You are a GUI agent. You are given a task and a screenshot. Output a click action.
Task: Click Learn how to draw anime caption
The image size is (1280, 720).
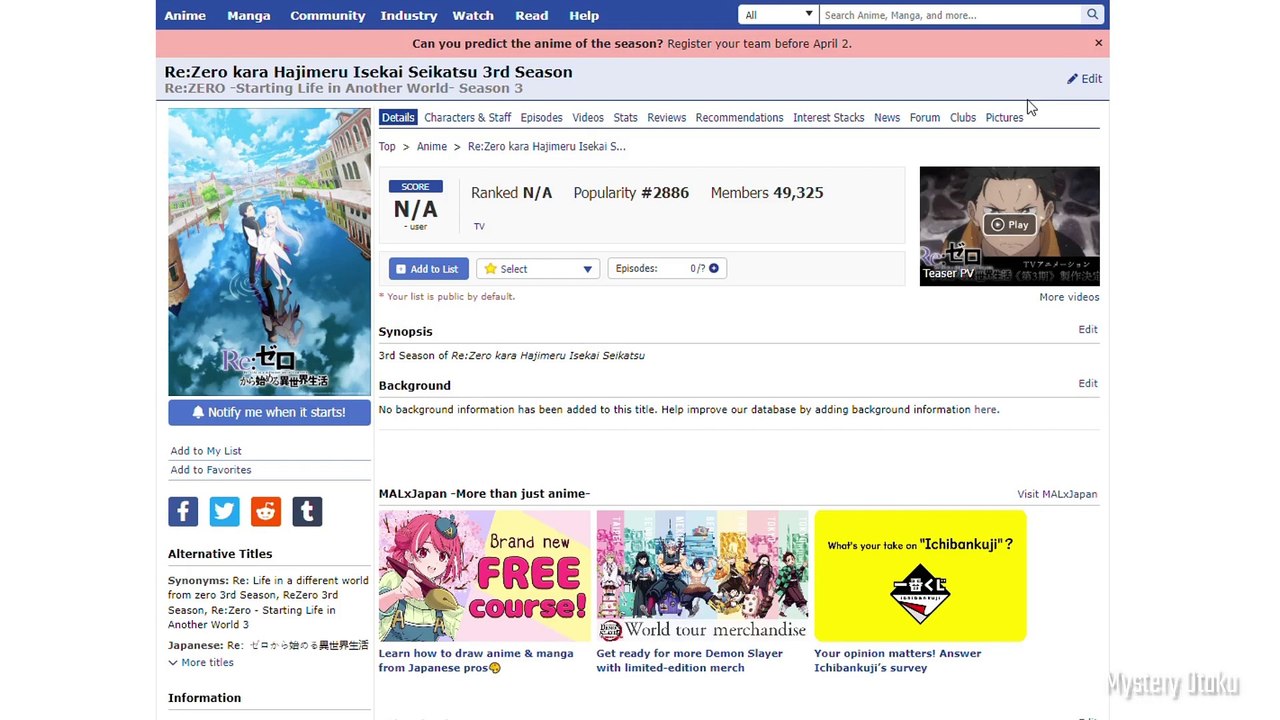pos(476,661)
